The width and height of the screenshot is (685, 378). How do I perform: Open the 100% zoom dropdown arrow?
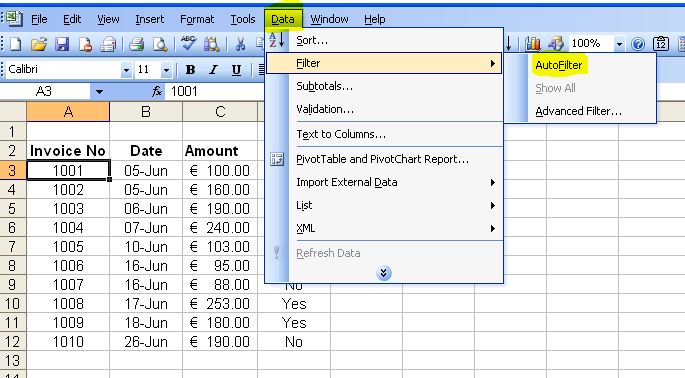click(619, 44)
